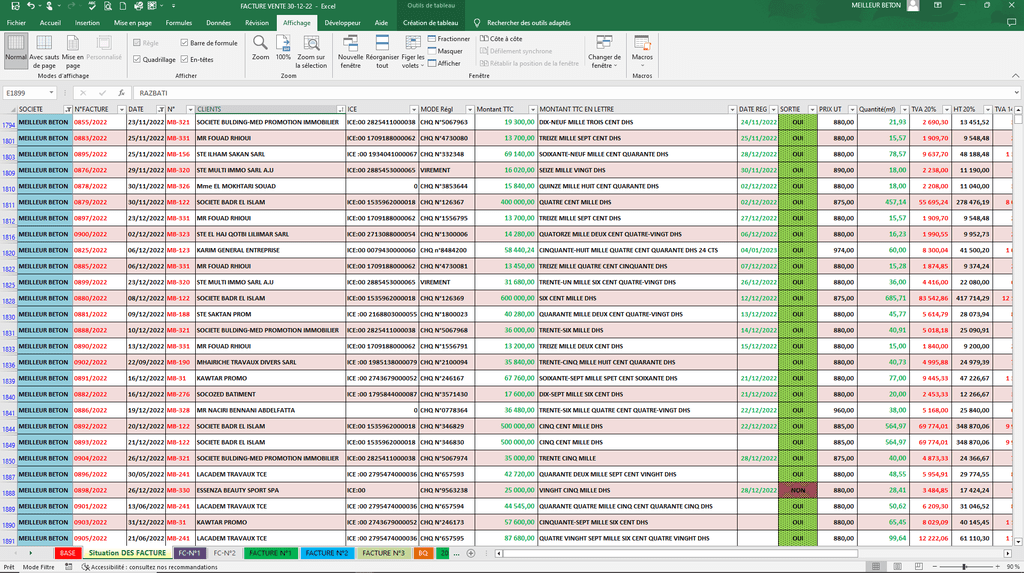Show more sheet tabs with ellipsis

pyautogui.click(x=456, y=553)
